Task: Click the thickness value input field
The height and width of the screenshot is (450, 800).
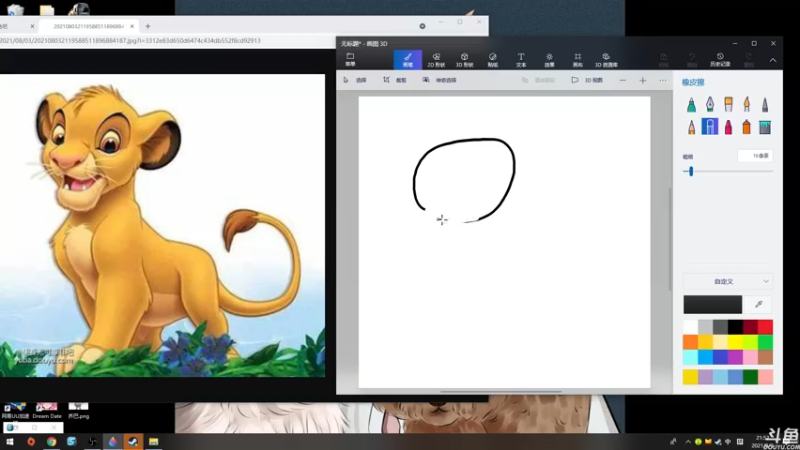Action: 755,156
